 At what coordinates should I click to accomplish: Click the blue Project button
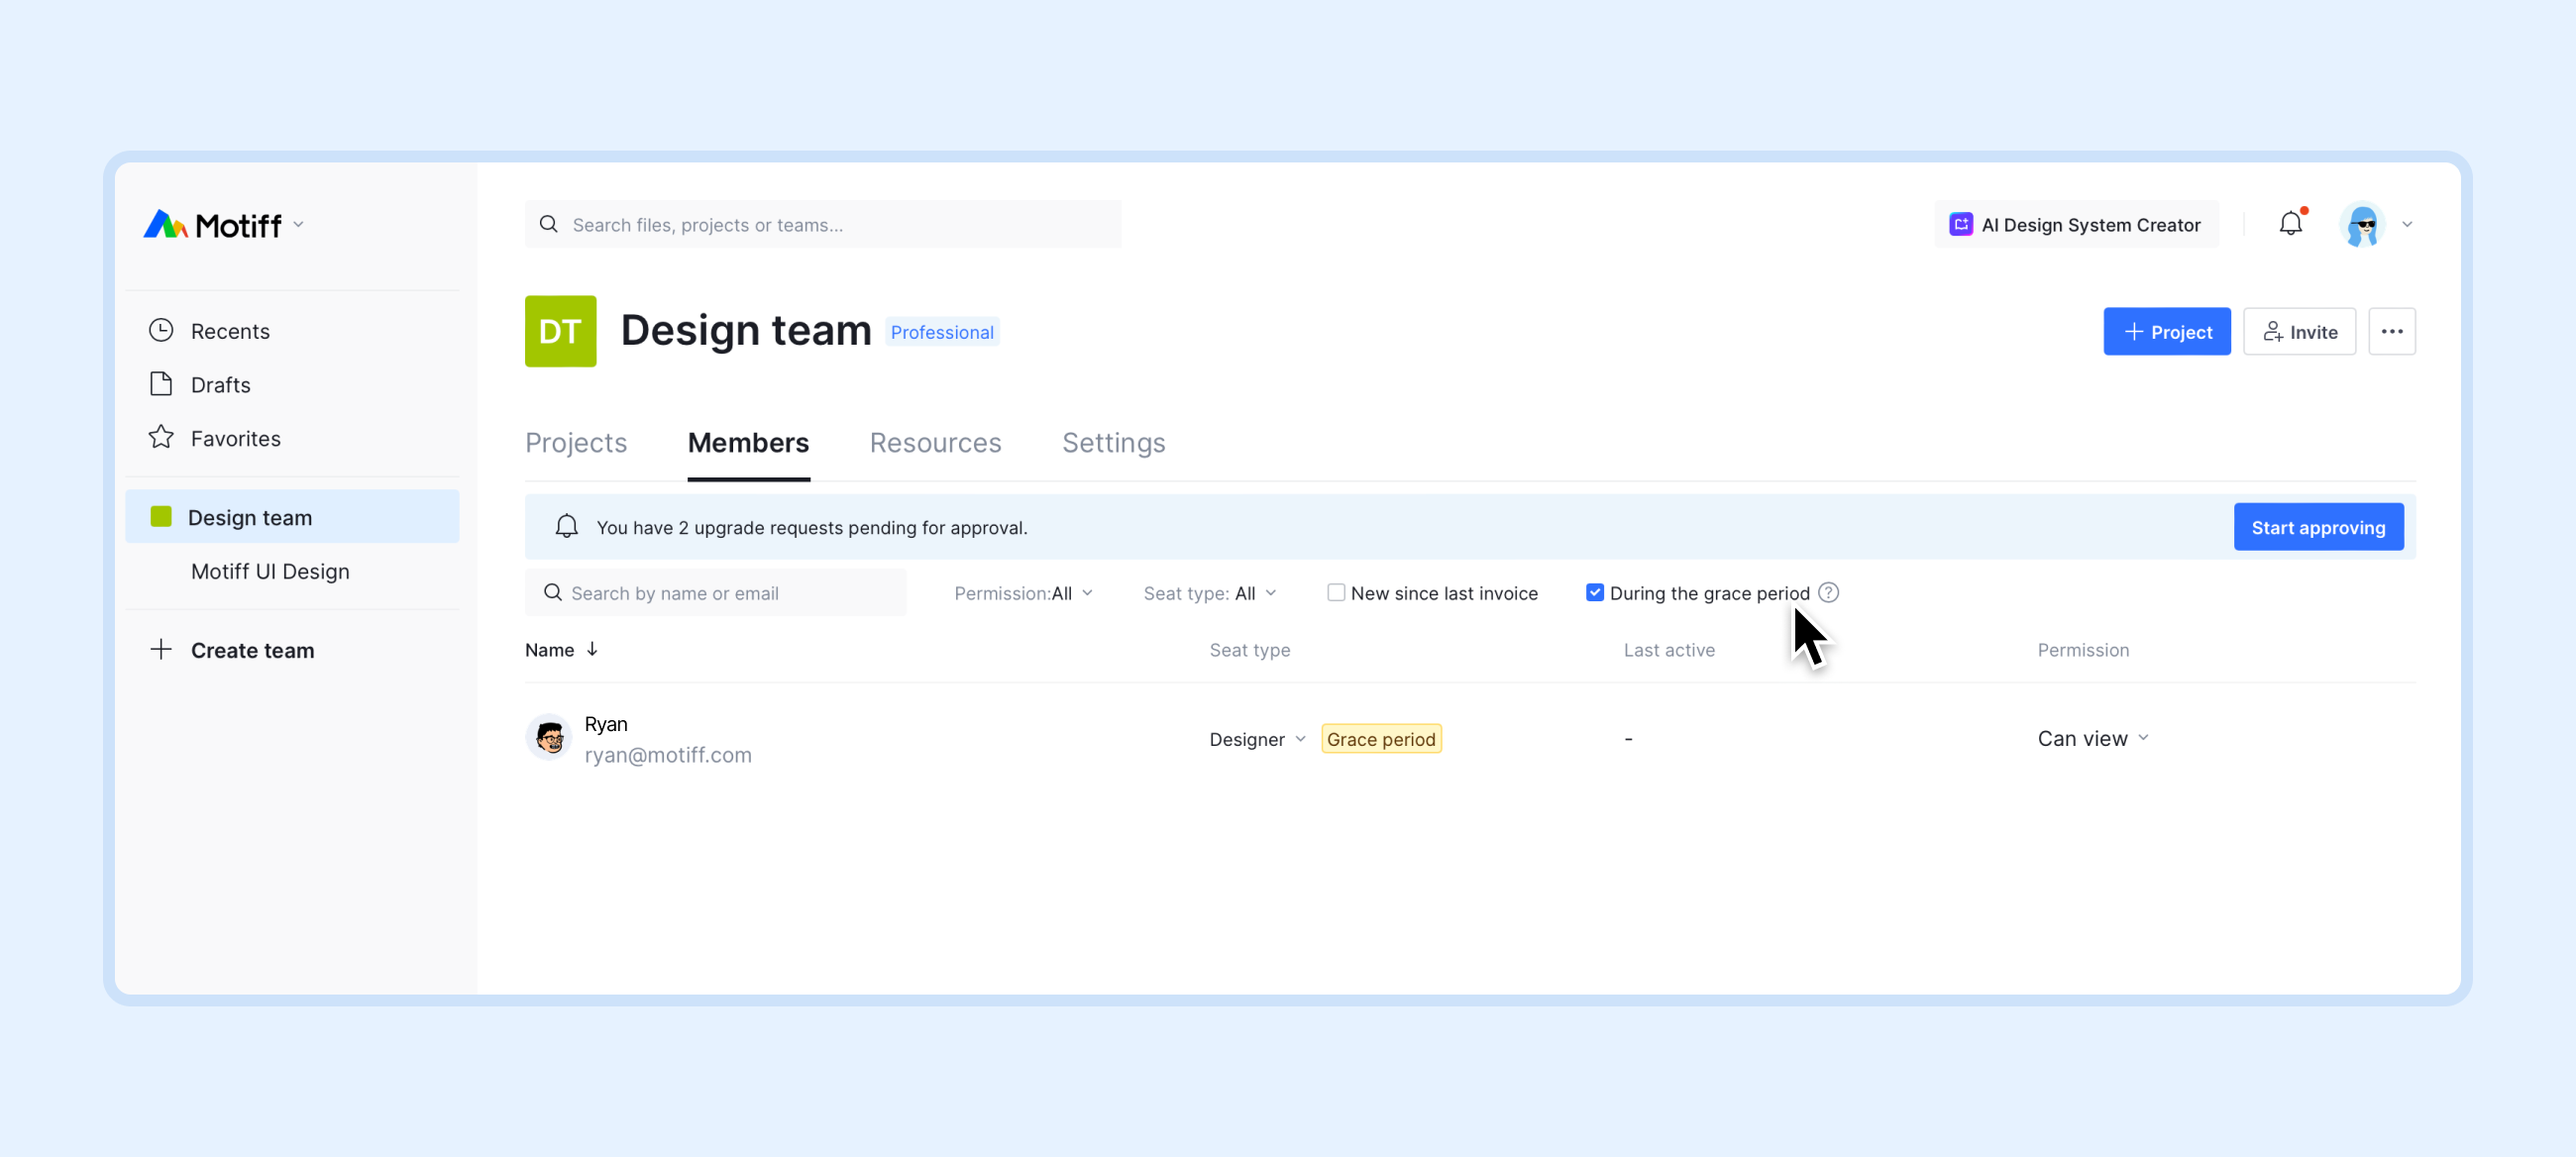point(2167,331)
